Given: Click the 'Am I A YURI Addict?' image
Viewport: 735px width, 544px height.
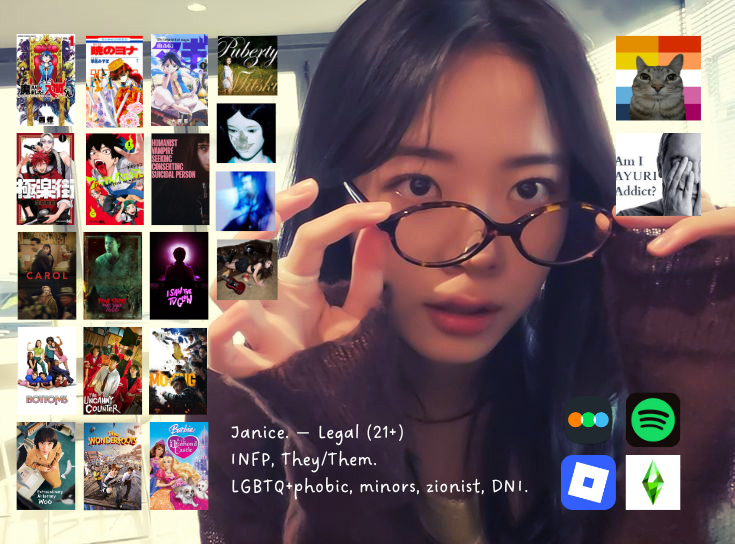Looking at the screenshot, I should pyautogui.click(x=658, y=174).
